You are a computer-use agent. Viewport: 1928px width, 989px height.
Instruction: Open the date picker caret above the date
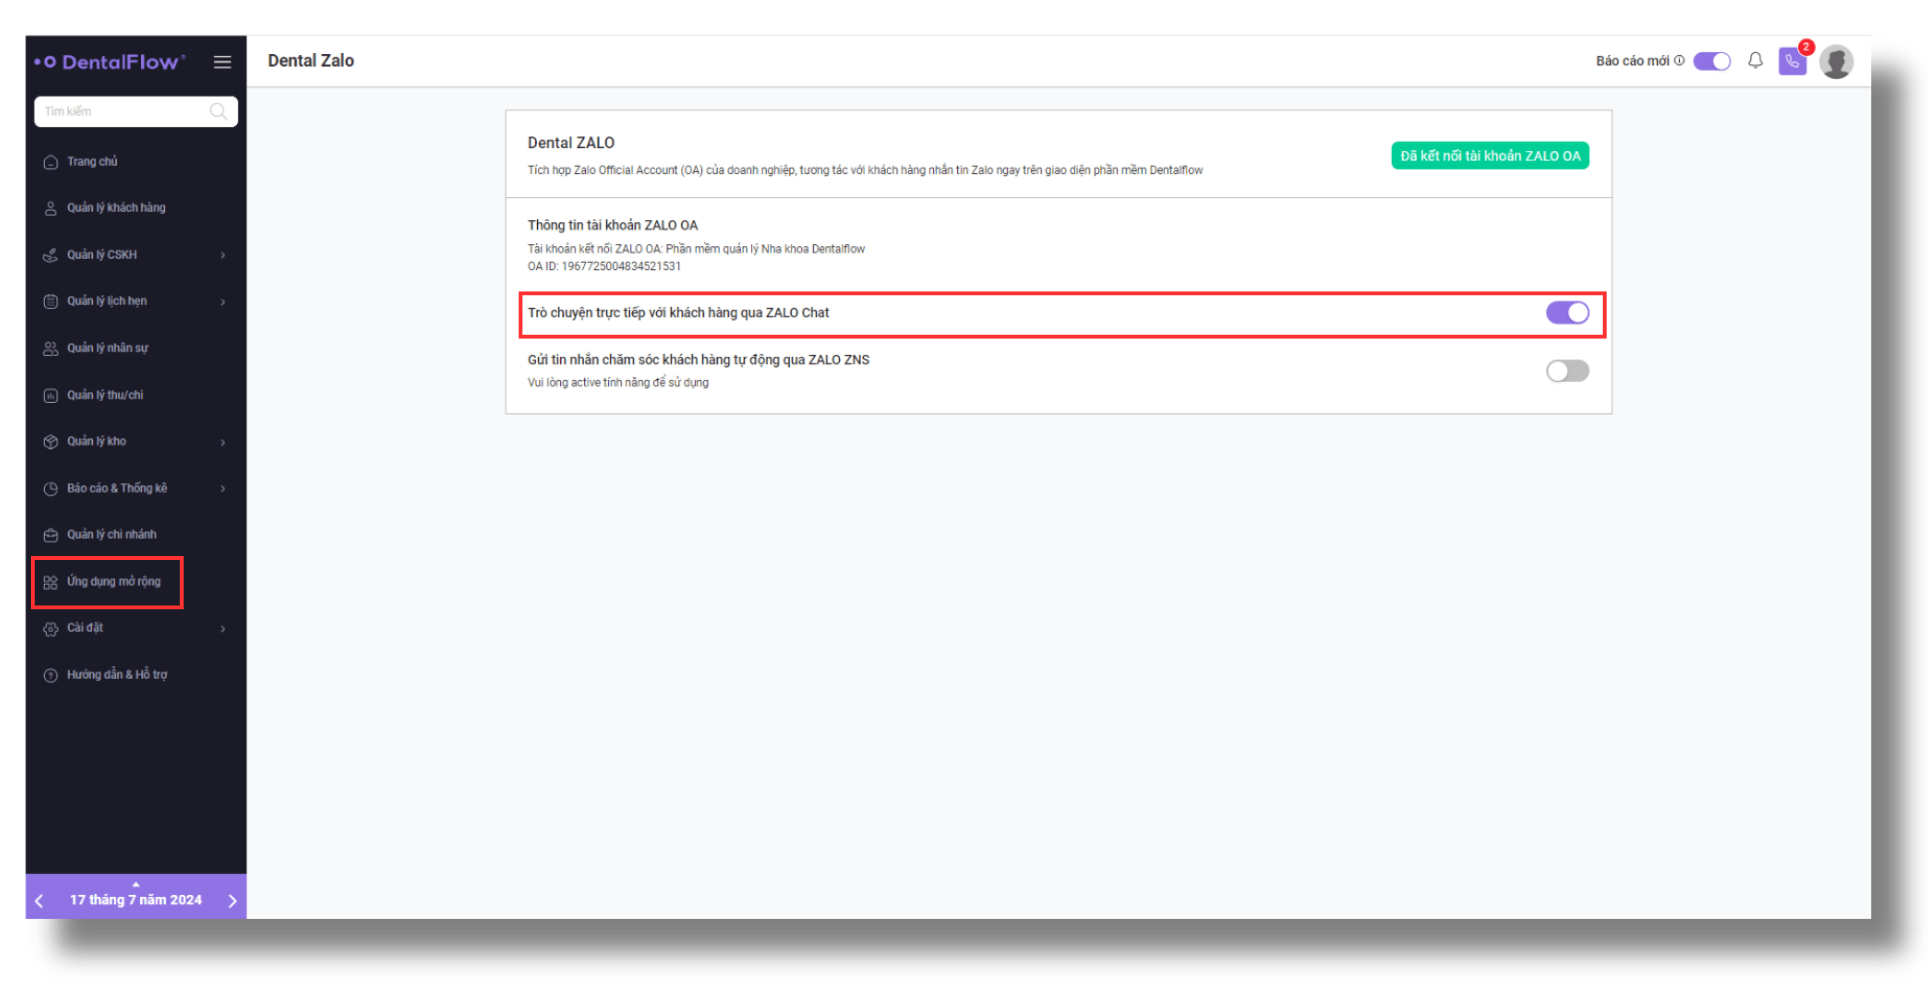(136, 884)
